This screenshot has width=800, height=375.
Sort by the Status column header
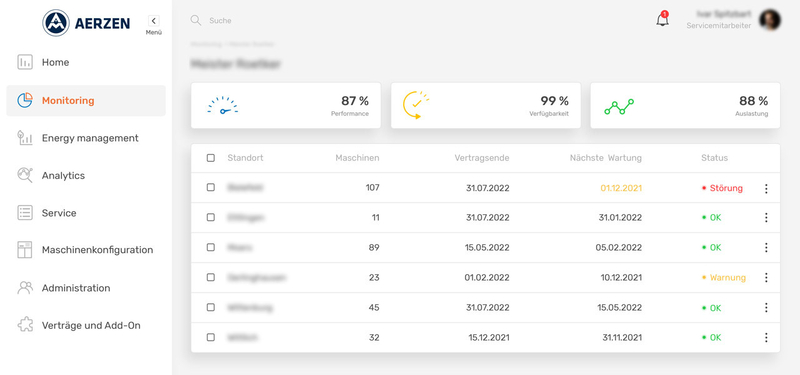[x=714, y=158]
